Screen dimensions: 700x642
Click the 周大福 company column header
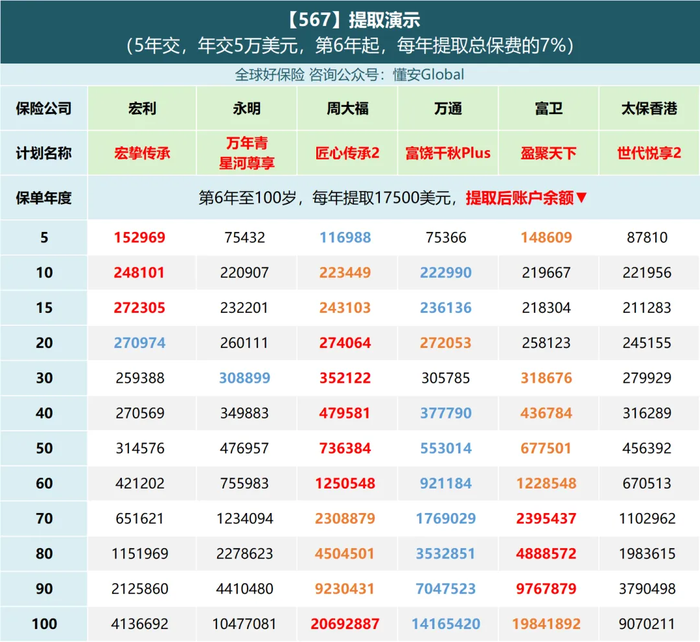point(347,108)
